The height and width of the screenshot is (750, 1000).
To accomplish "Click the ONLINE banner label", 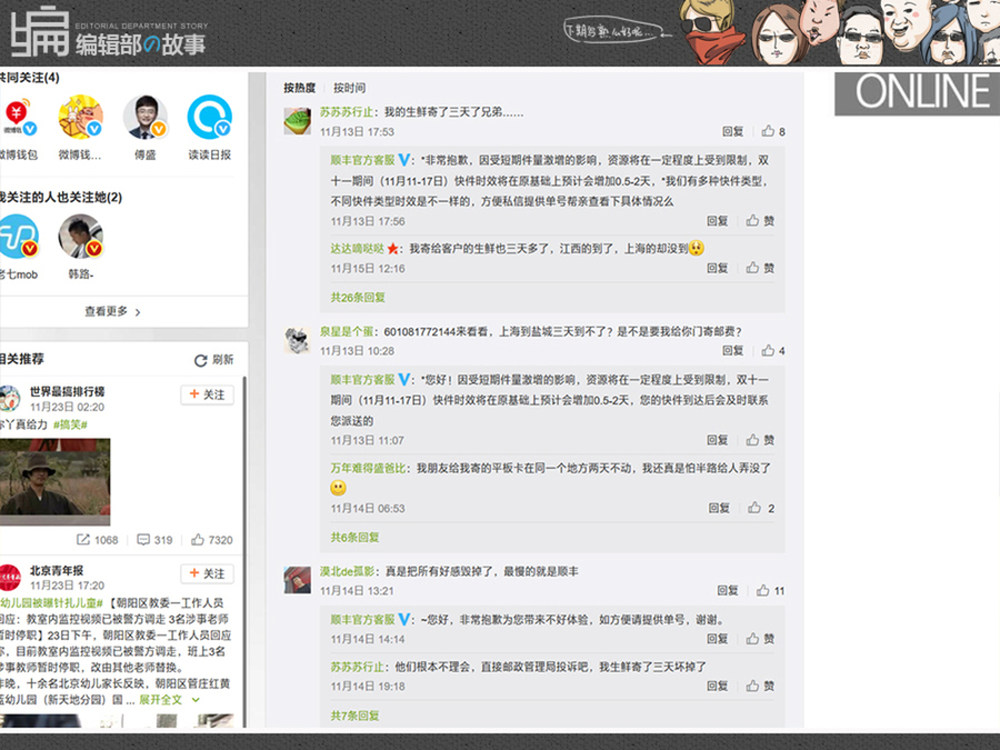I will coord(917,93).
